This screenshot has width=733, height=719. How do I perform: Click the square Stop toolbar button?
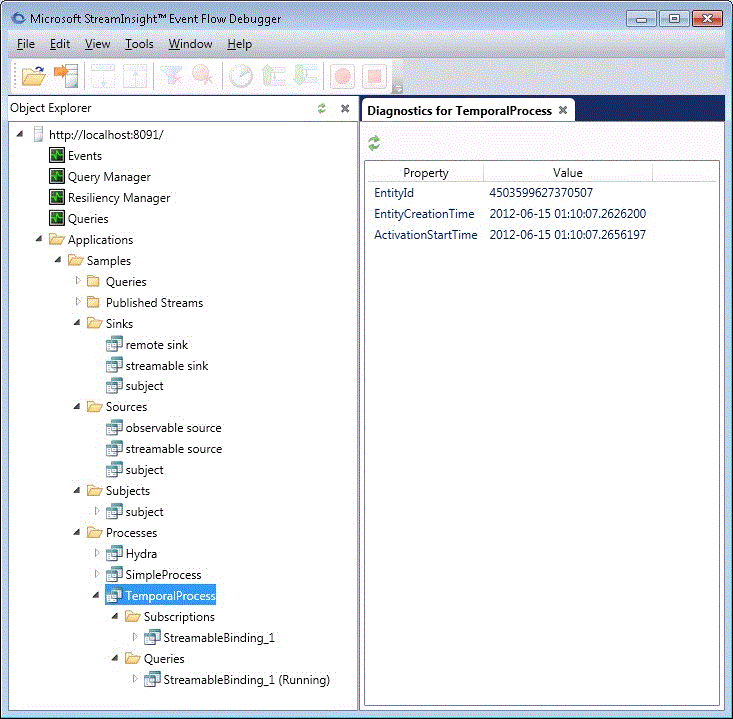(374, 76)
